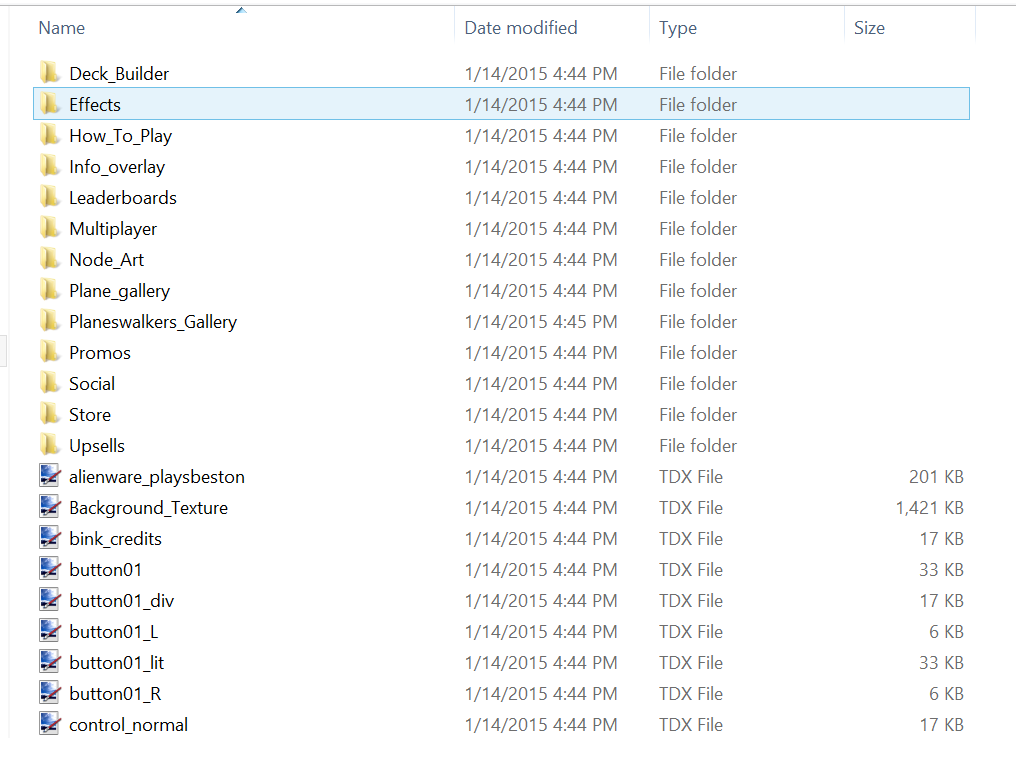The height and width of the screenshot is (766, 1016).
Task: Click the control_normal file icon
Action: 50,724
